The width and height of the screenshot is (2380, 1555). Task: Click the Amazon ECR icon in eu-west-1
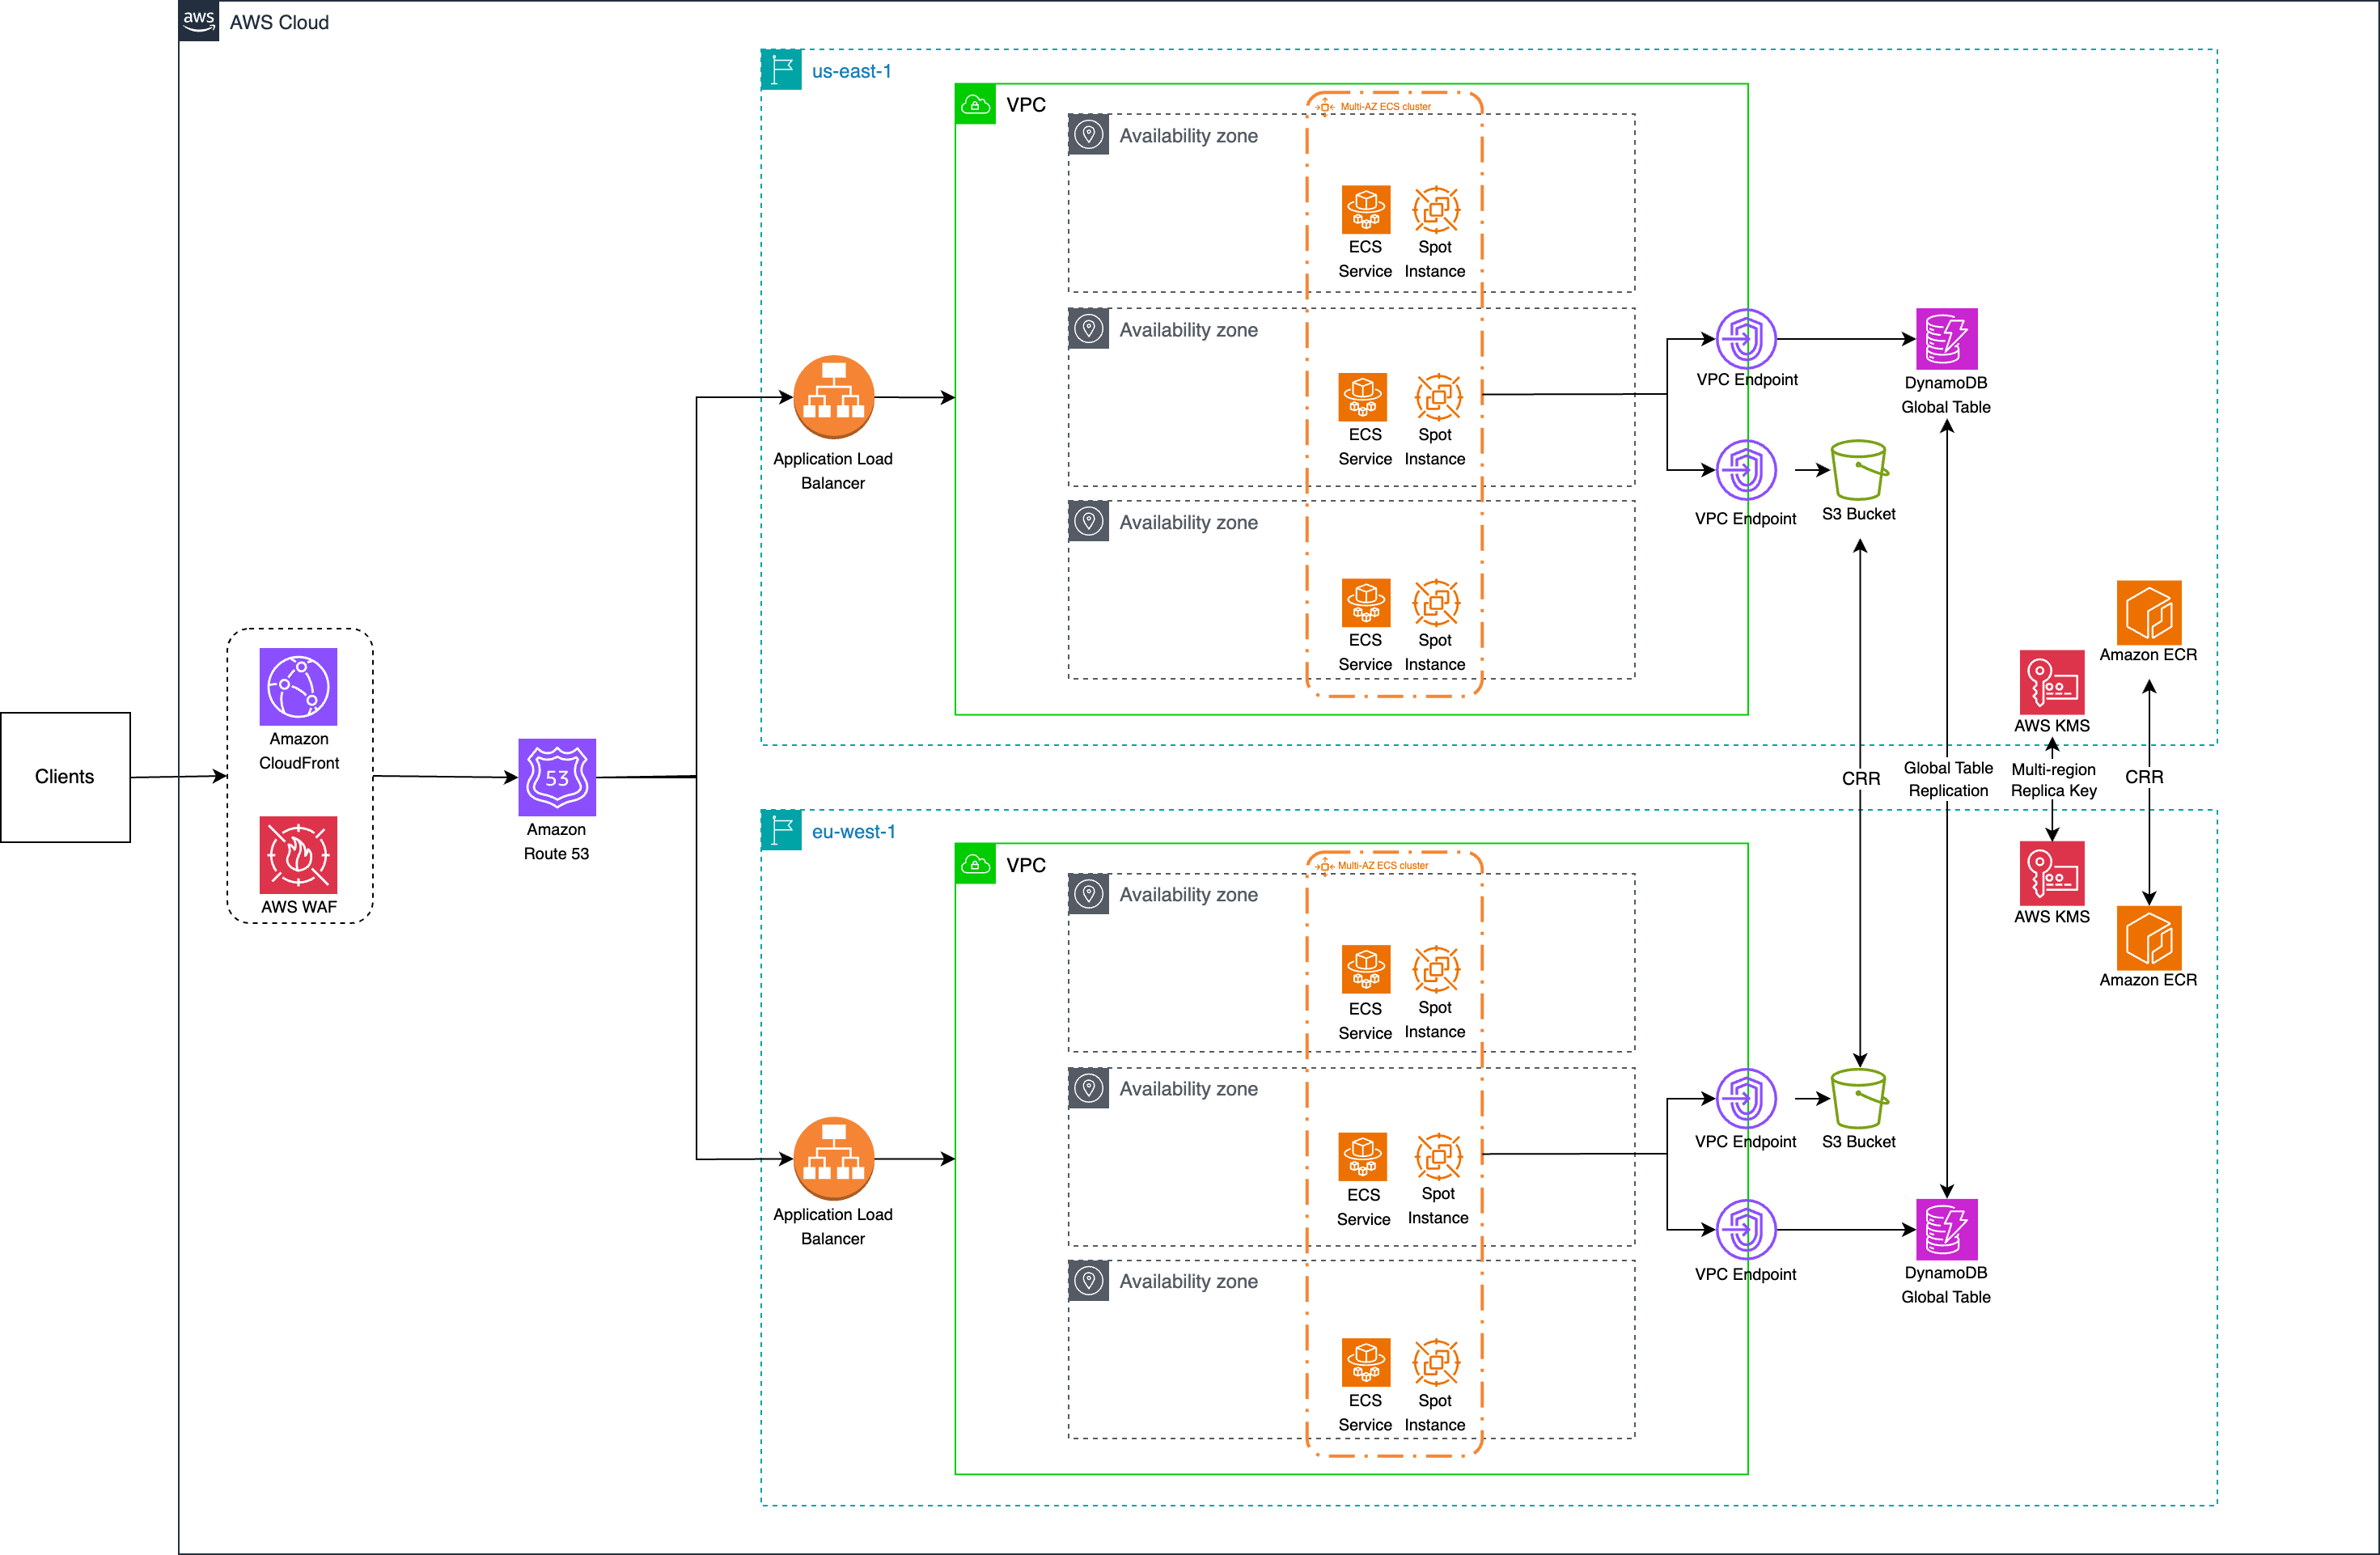tap(2148, 937)
